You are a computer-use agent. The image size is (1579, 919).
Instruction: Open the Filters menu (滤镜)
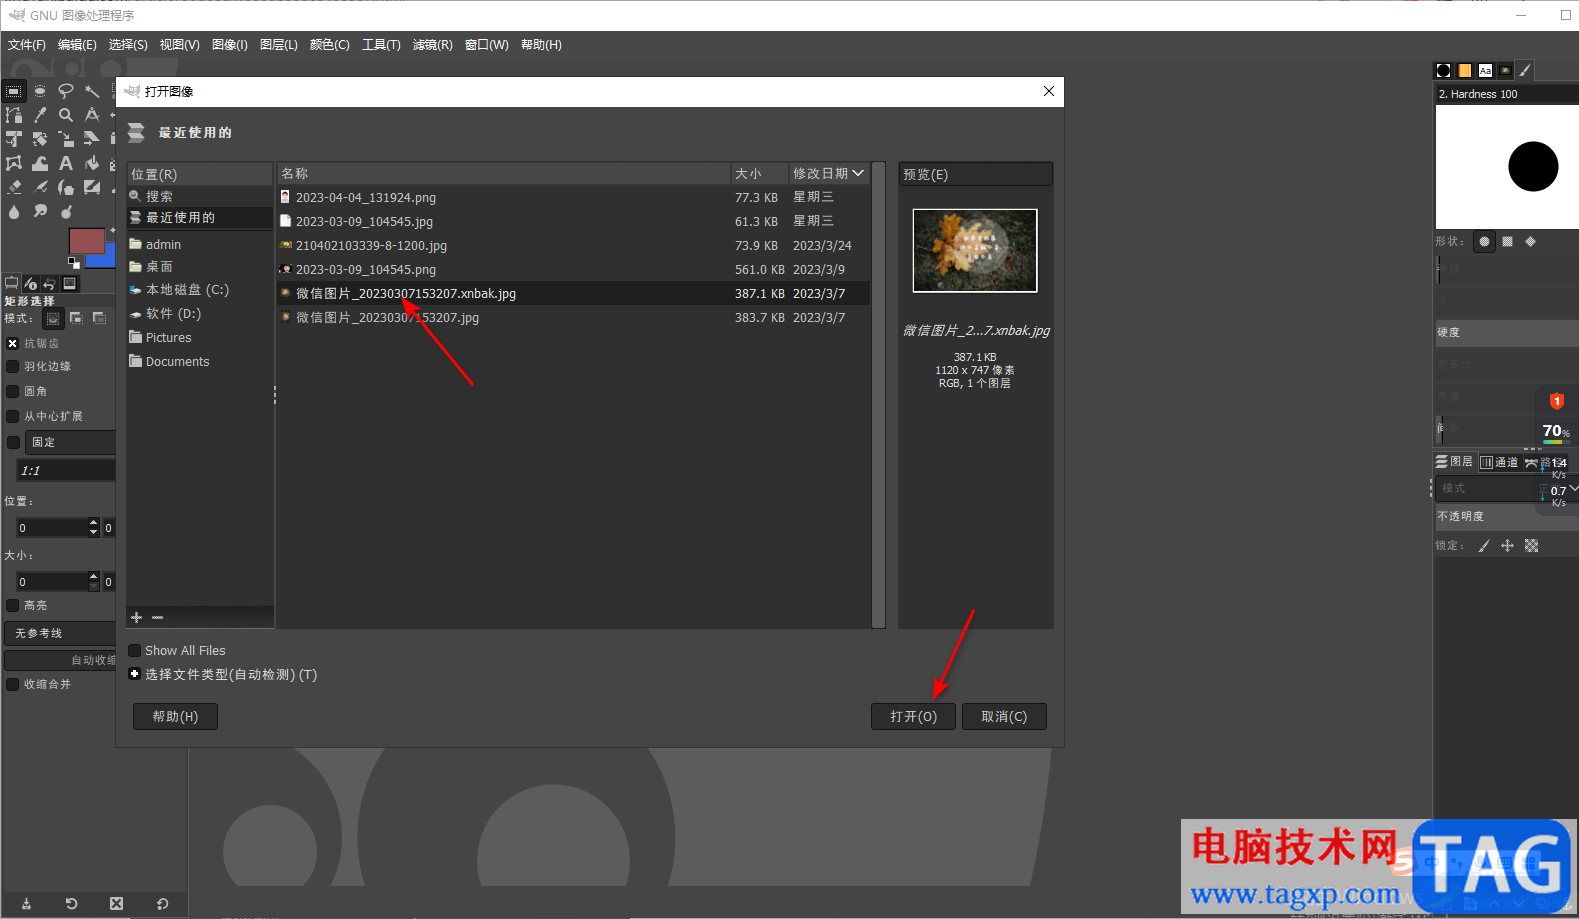pos(432,45)
